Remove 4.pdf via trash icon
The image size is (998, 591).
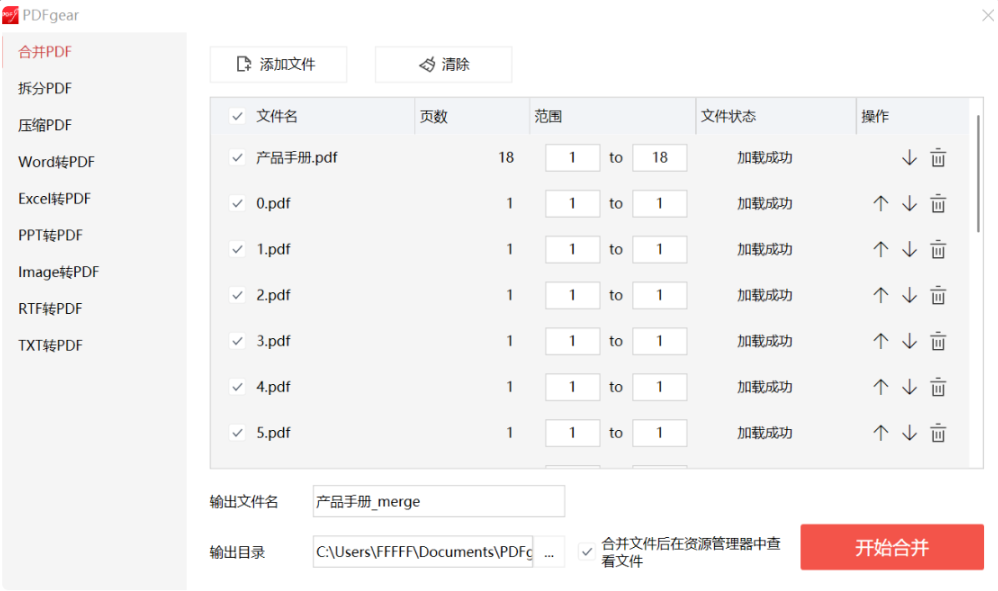point(938,387)
